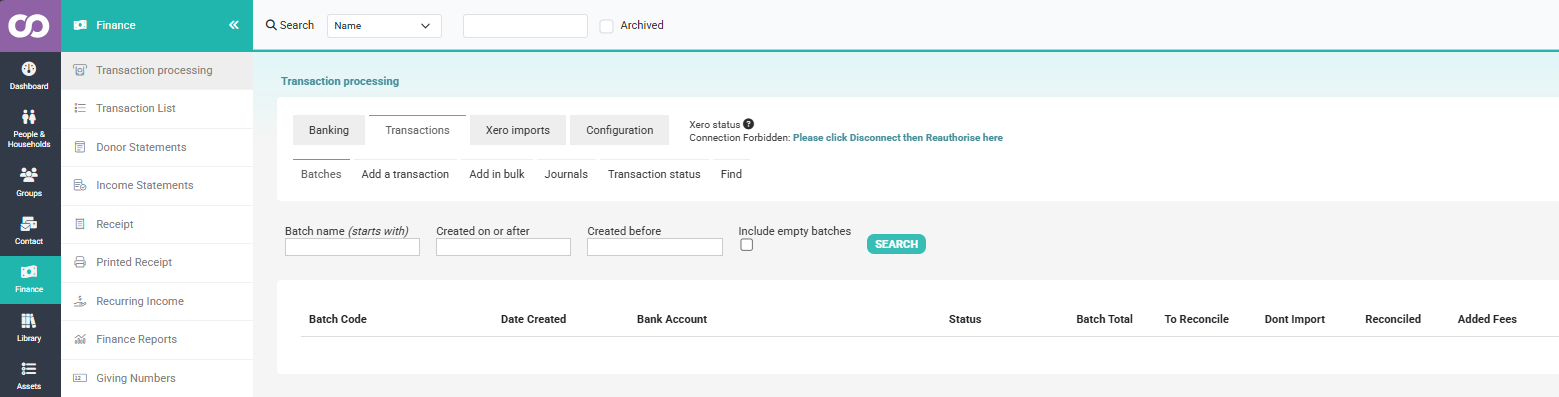Open Income Statements in sidebar

pos(157,185)
